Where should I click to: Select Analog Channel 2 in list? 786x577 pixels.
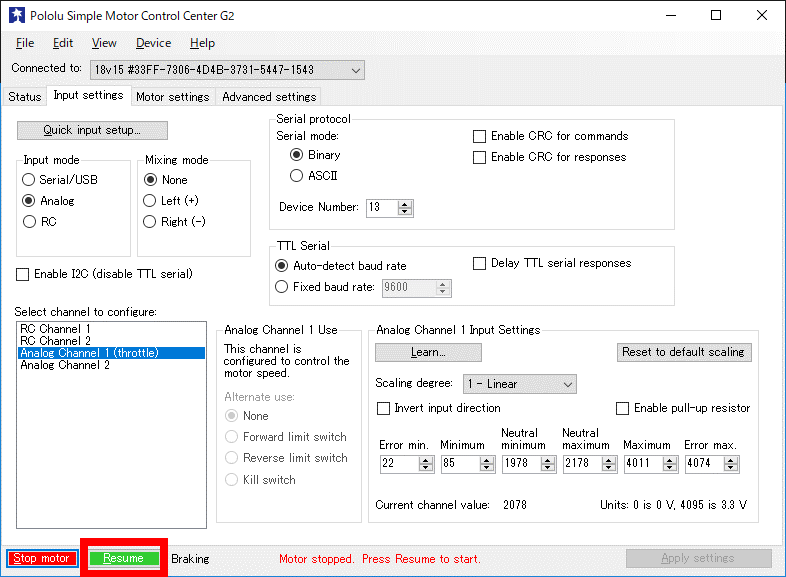[x=111, y=365]
